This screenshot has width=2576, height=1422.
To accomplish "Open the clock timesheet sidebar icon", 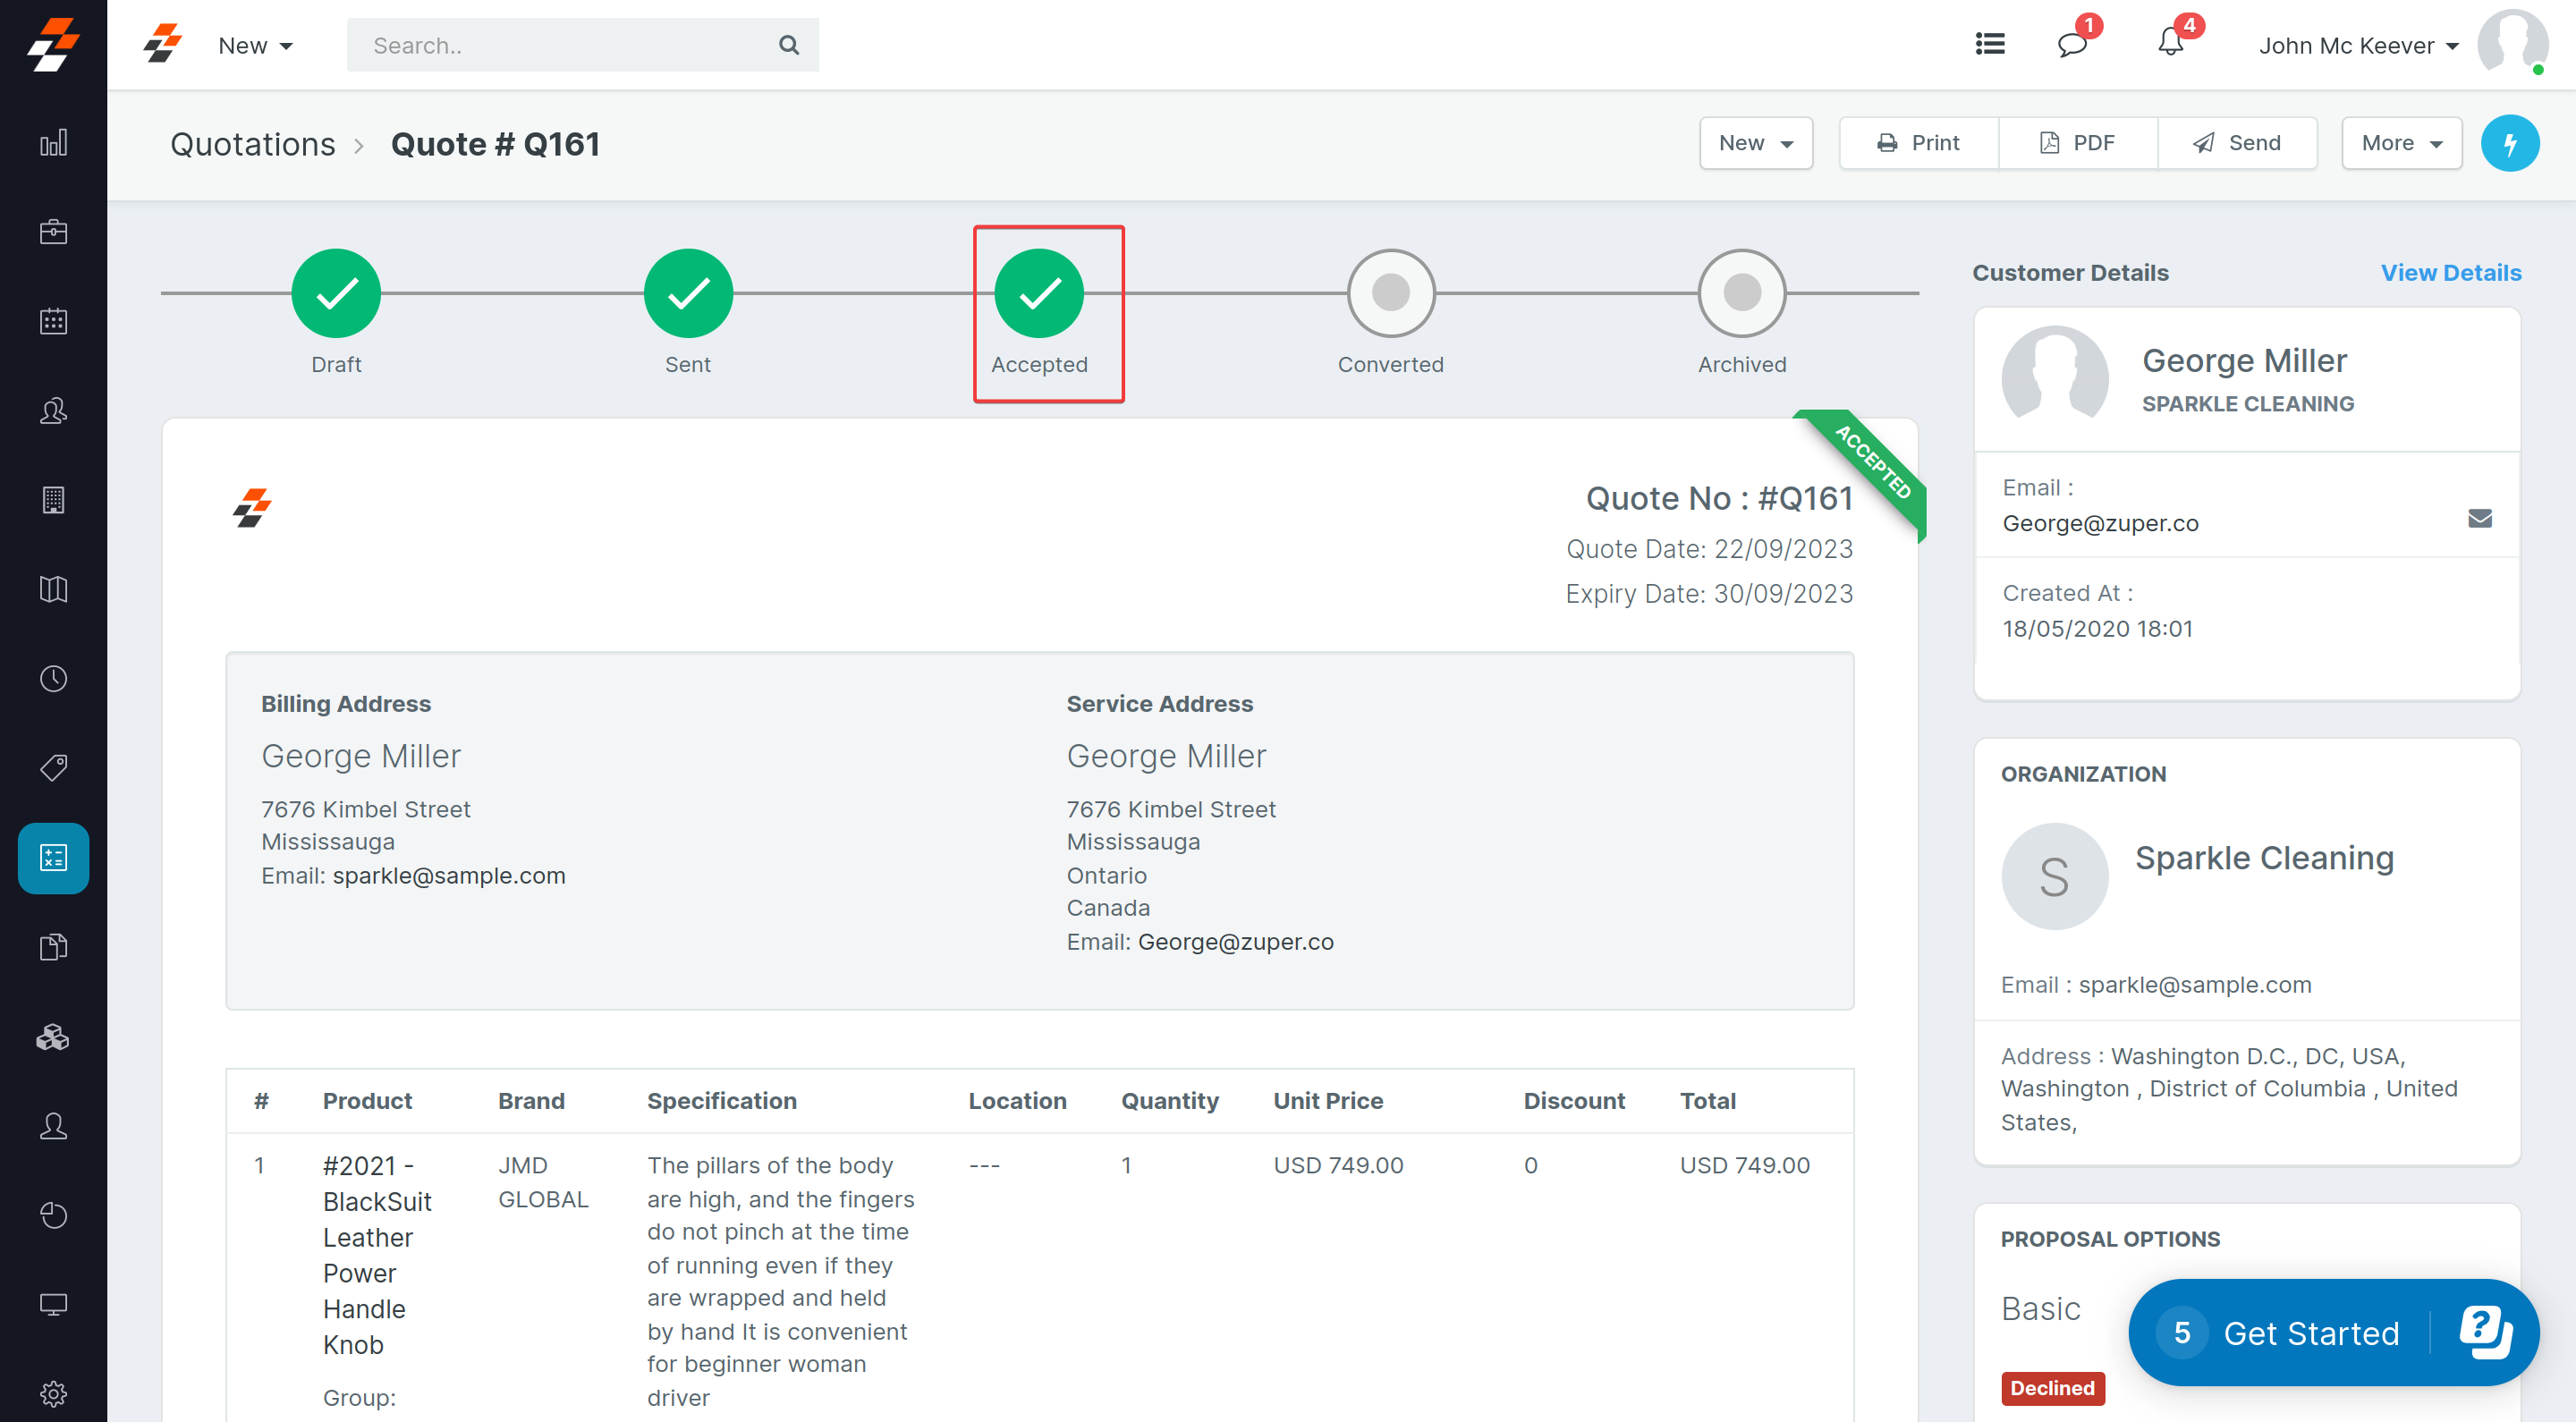I will click(x=53, y=679).
